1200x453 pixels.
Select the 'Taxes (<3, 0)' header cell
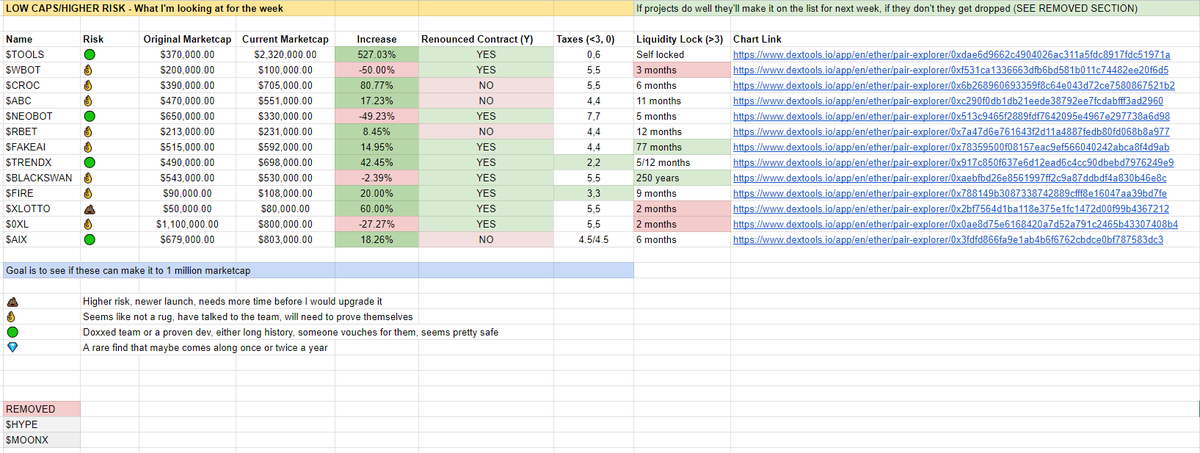pos(592,39)
